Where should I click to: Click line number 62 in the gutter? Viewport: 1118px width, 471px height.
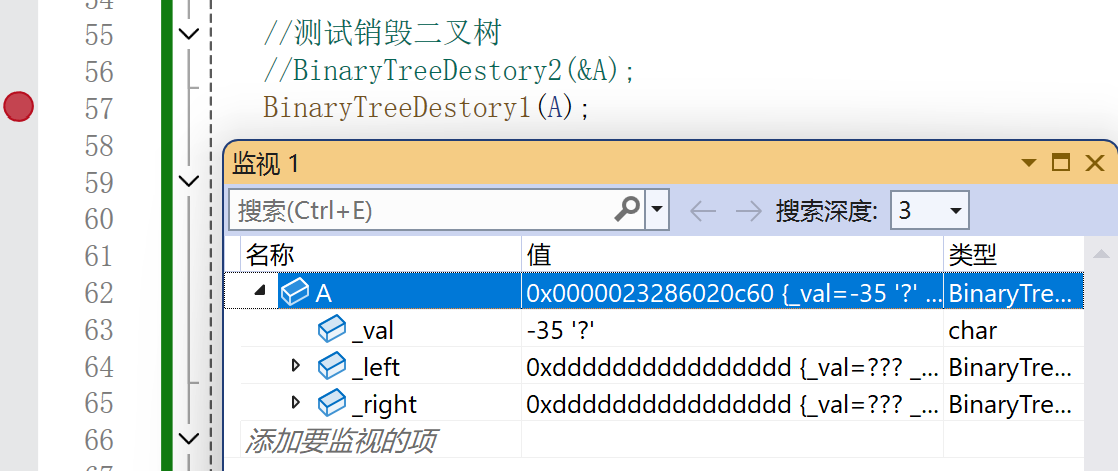click(98, 292)
